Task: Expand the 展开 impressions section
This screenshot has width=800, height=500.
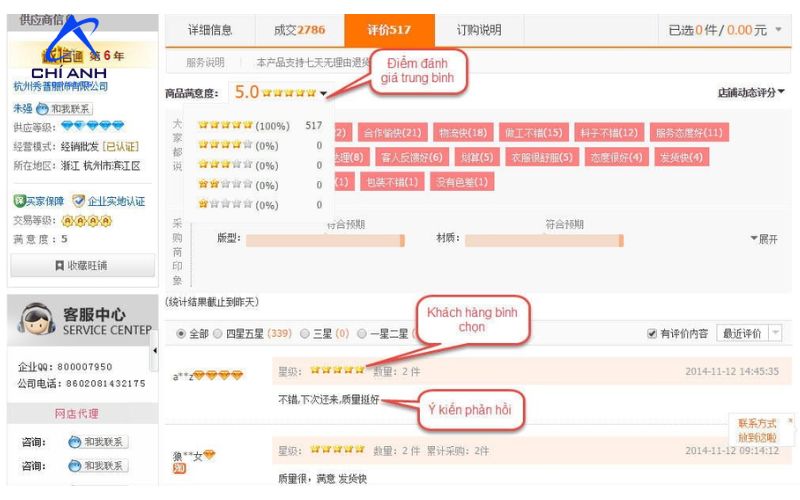Action: tap(764, 239)
